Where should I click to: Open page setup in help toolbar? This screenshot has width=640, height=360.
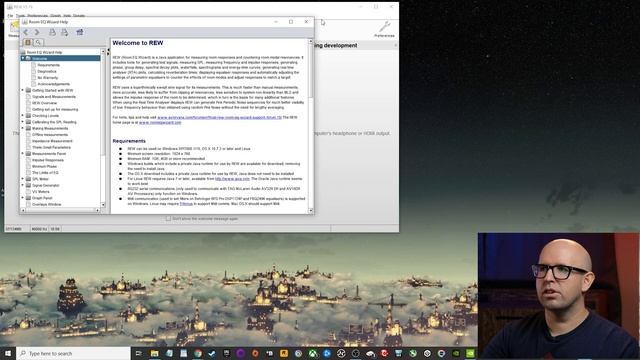tap(64, 32)
